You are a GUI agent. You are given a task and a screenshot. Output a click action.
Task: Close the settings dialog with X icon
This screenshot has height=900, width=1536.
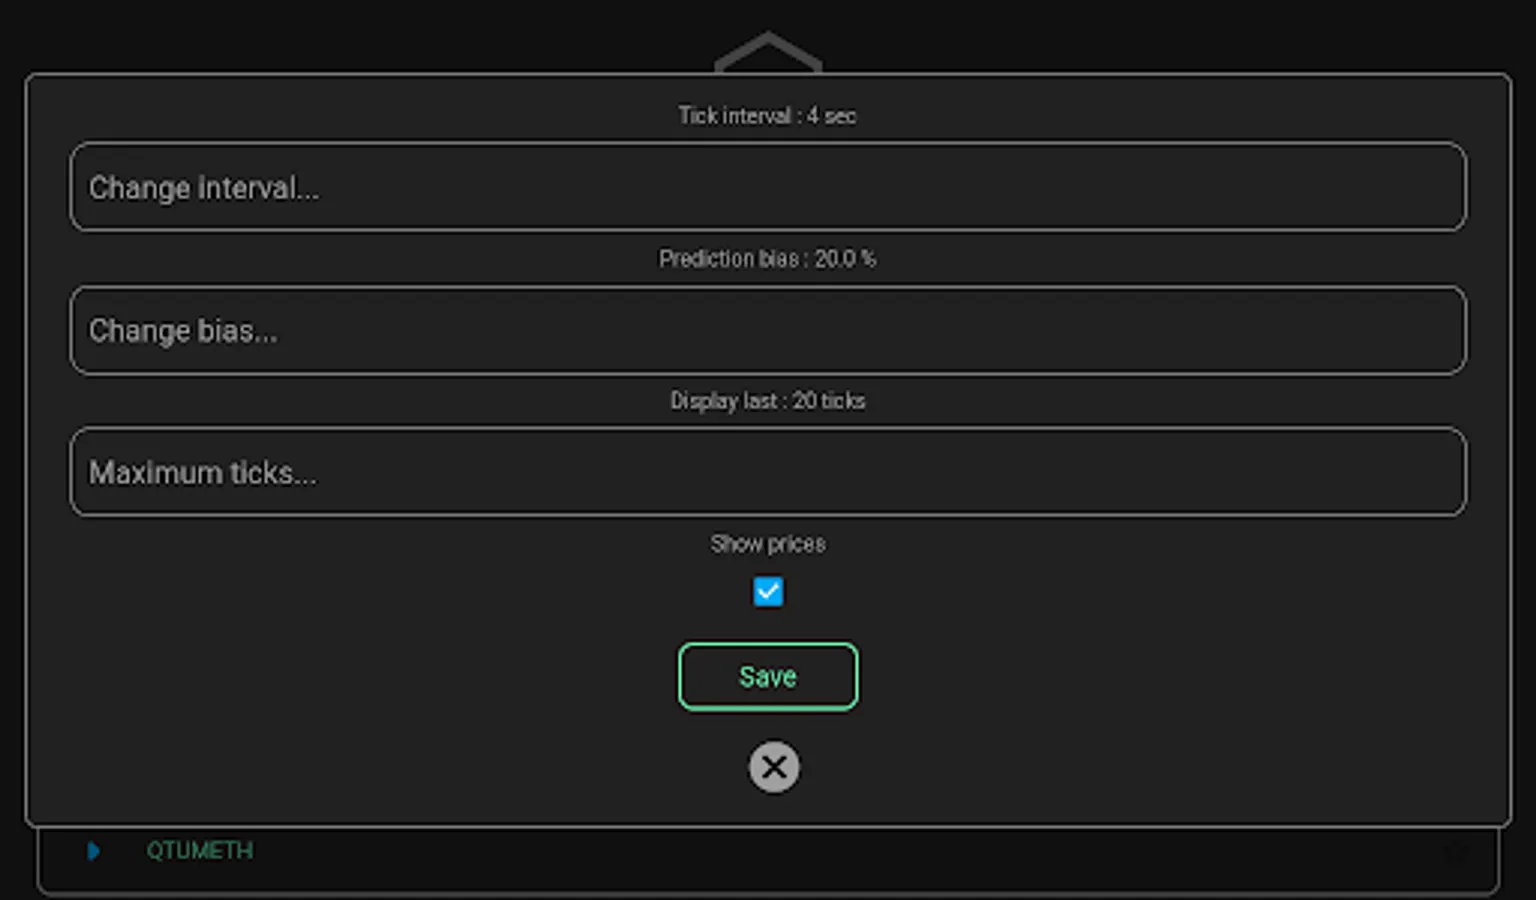pos(774,767)
